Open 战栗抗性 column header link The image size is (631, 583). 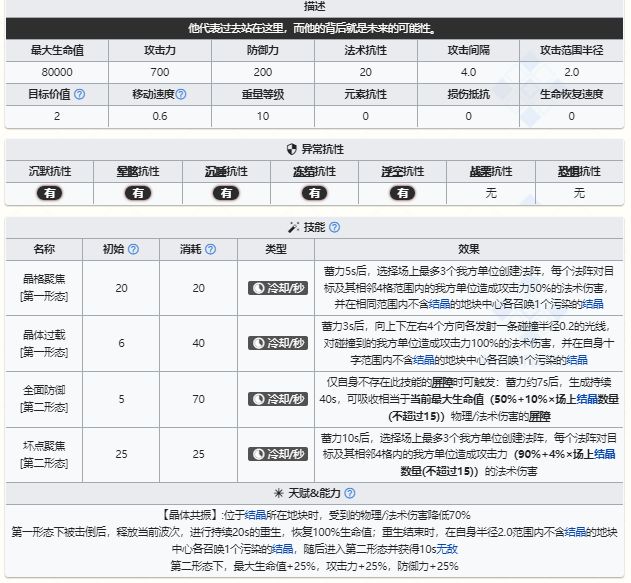[x=491, y=171]
